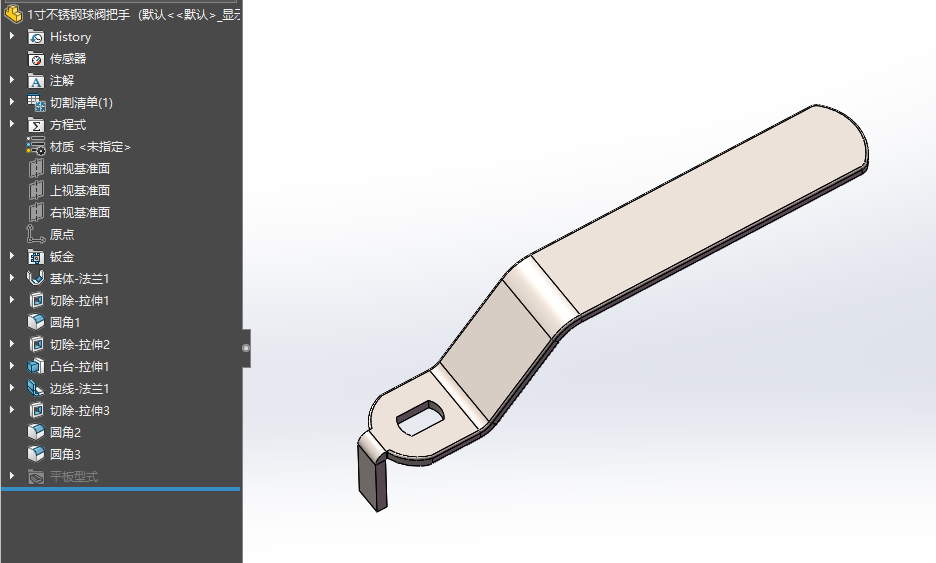
Task: Select the 方程式 label
Action: [x=68, y=125]
